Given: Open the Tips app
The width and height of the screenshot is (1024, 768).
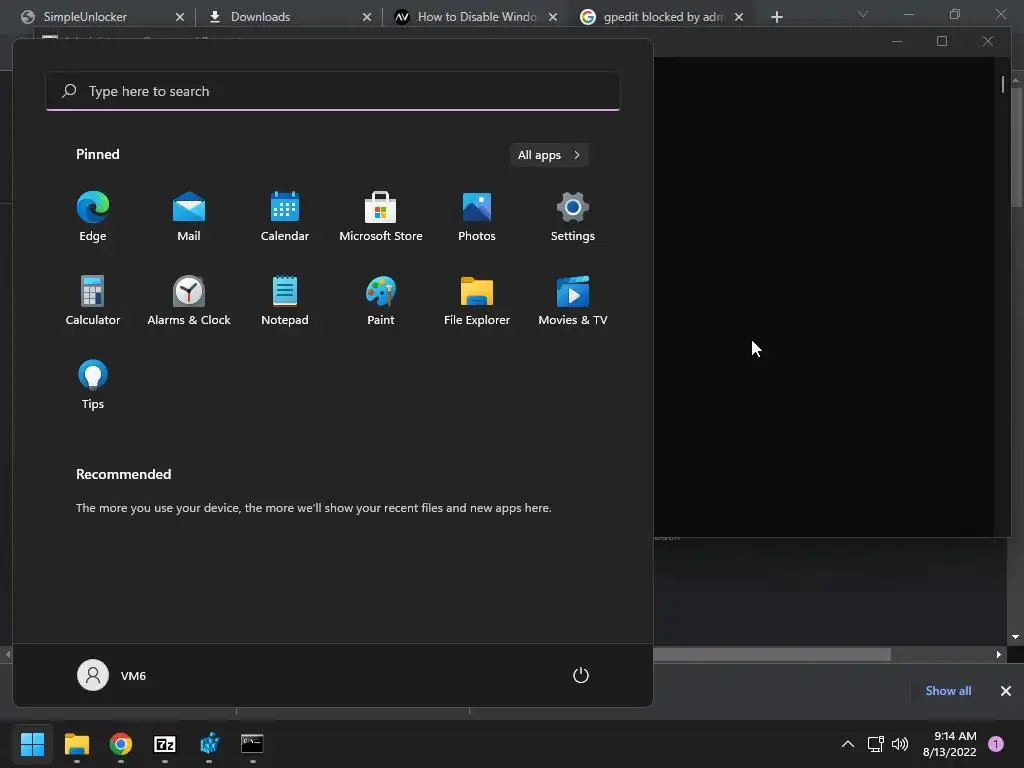Looking at the screenshot, I should click(93, 385).
